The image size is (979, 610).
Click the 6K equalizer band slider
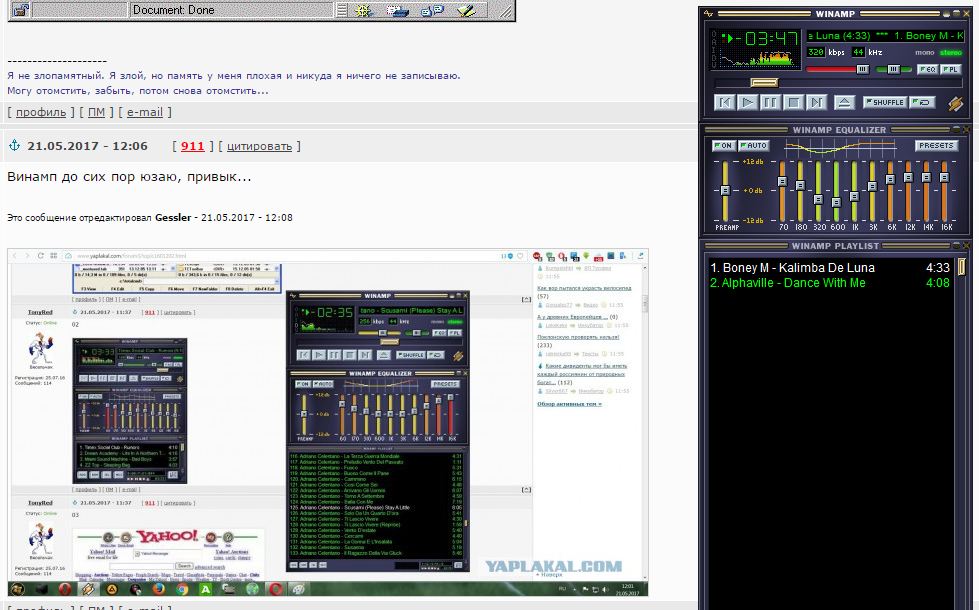click(890, 190)
